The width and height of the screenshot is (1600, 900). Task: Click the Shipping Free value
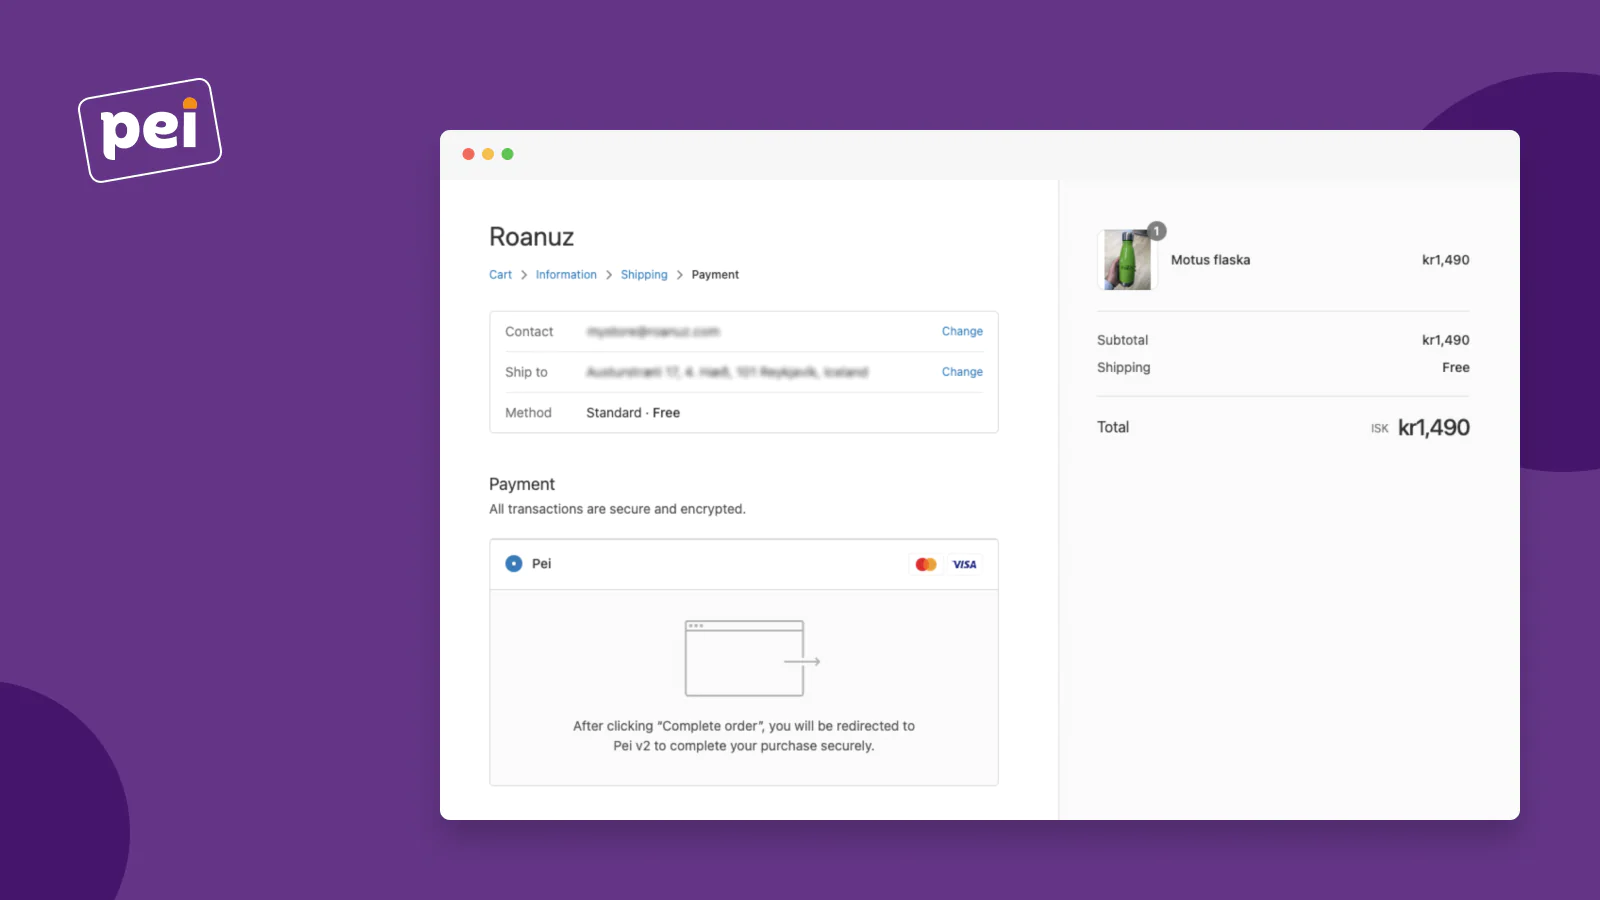1456,368
